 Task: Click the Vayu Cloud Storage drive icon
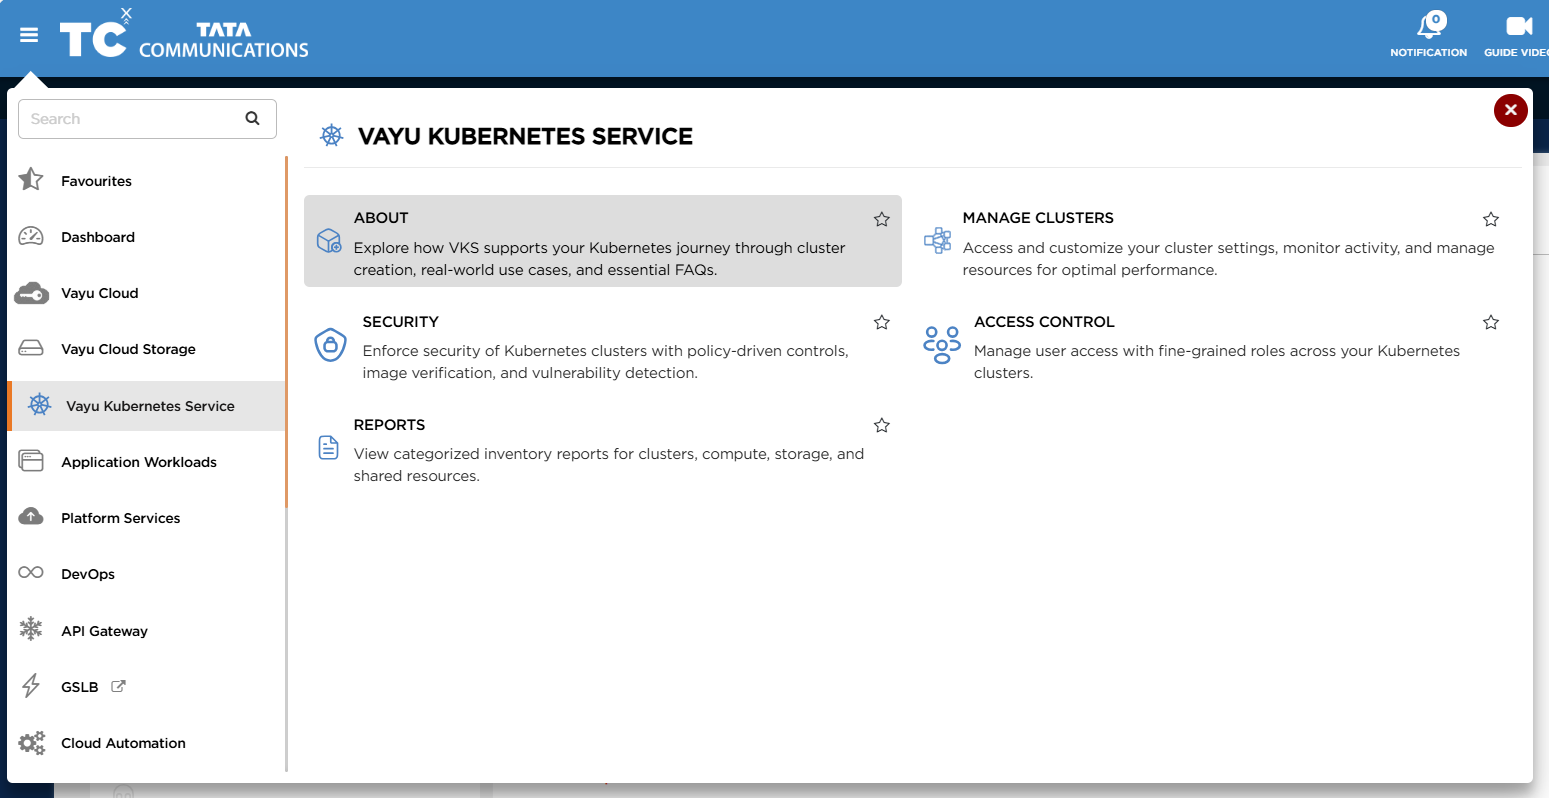click(31, 349)
